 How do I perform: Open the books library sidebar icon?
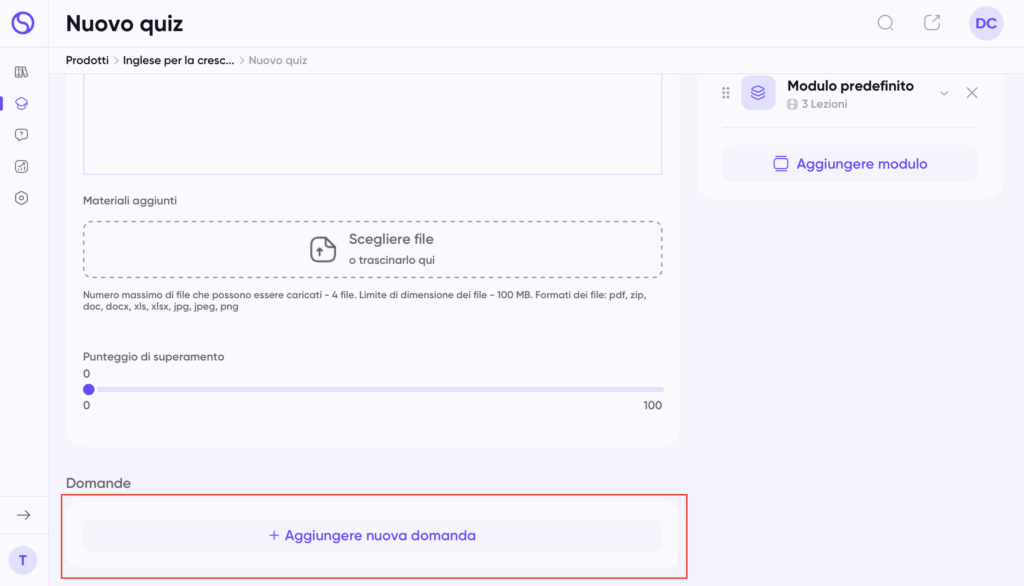(x=22, y=72)
